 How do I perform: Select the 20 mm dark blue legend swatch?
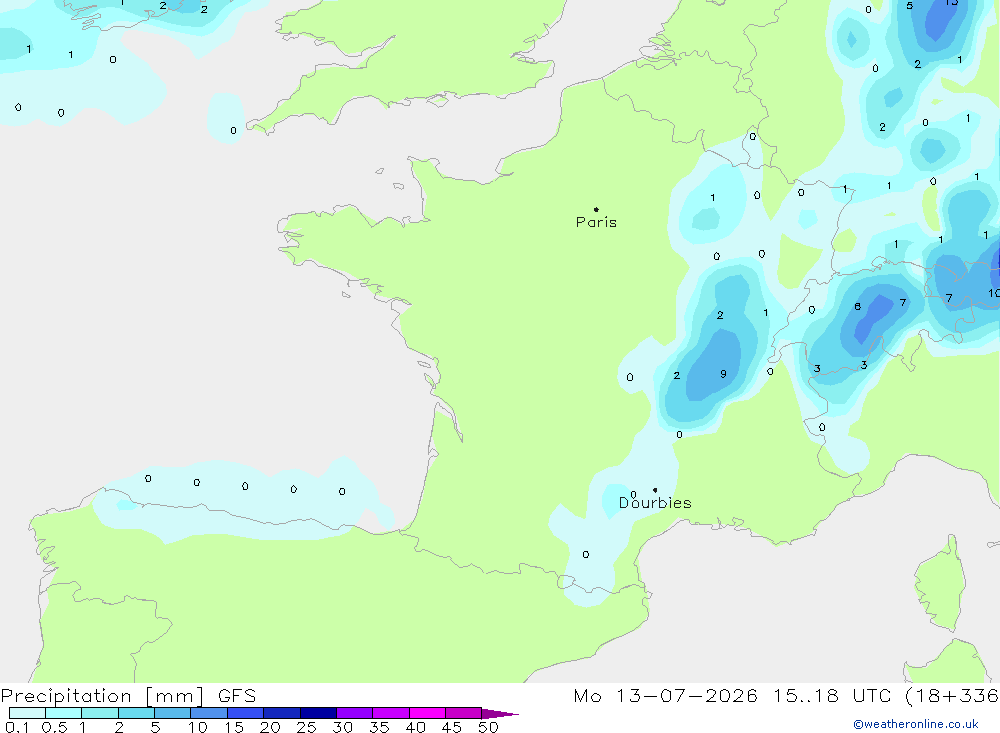click(281, 713)
